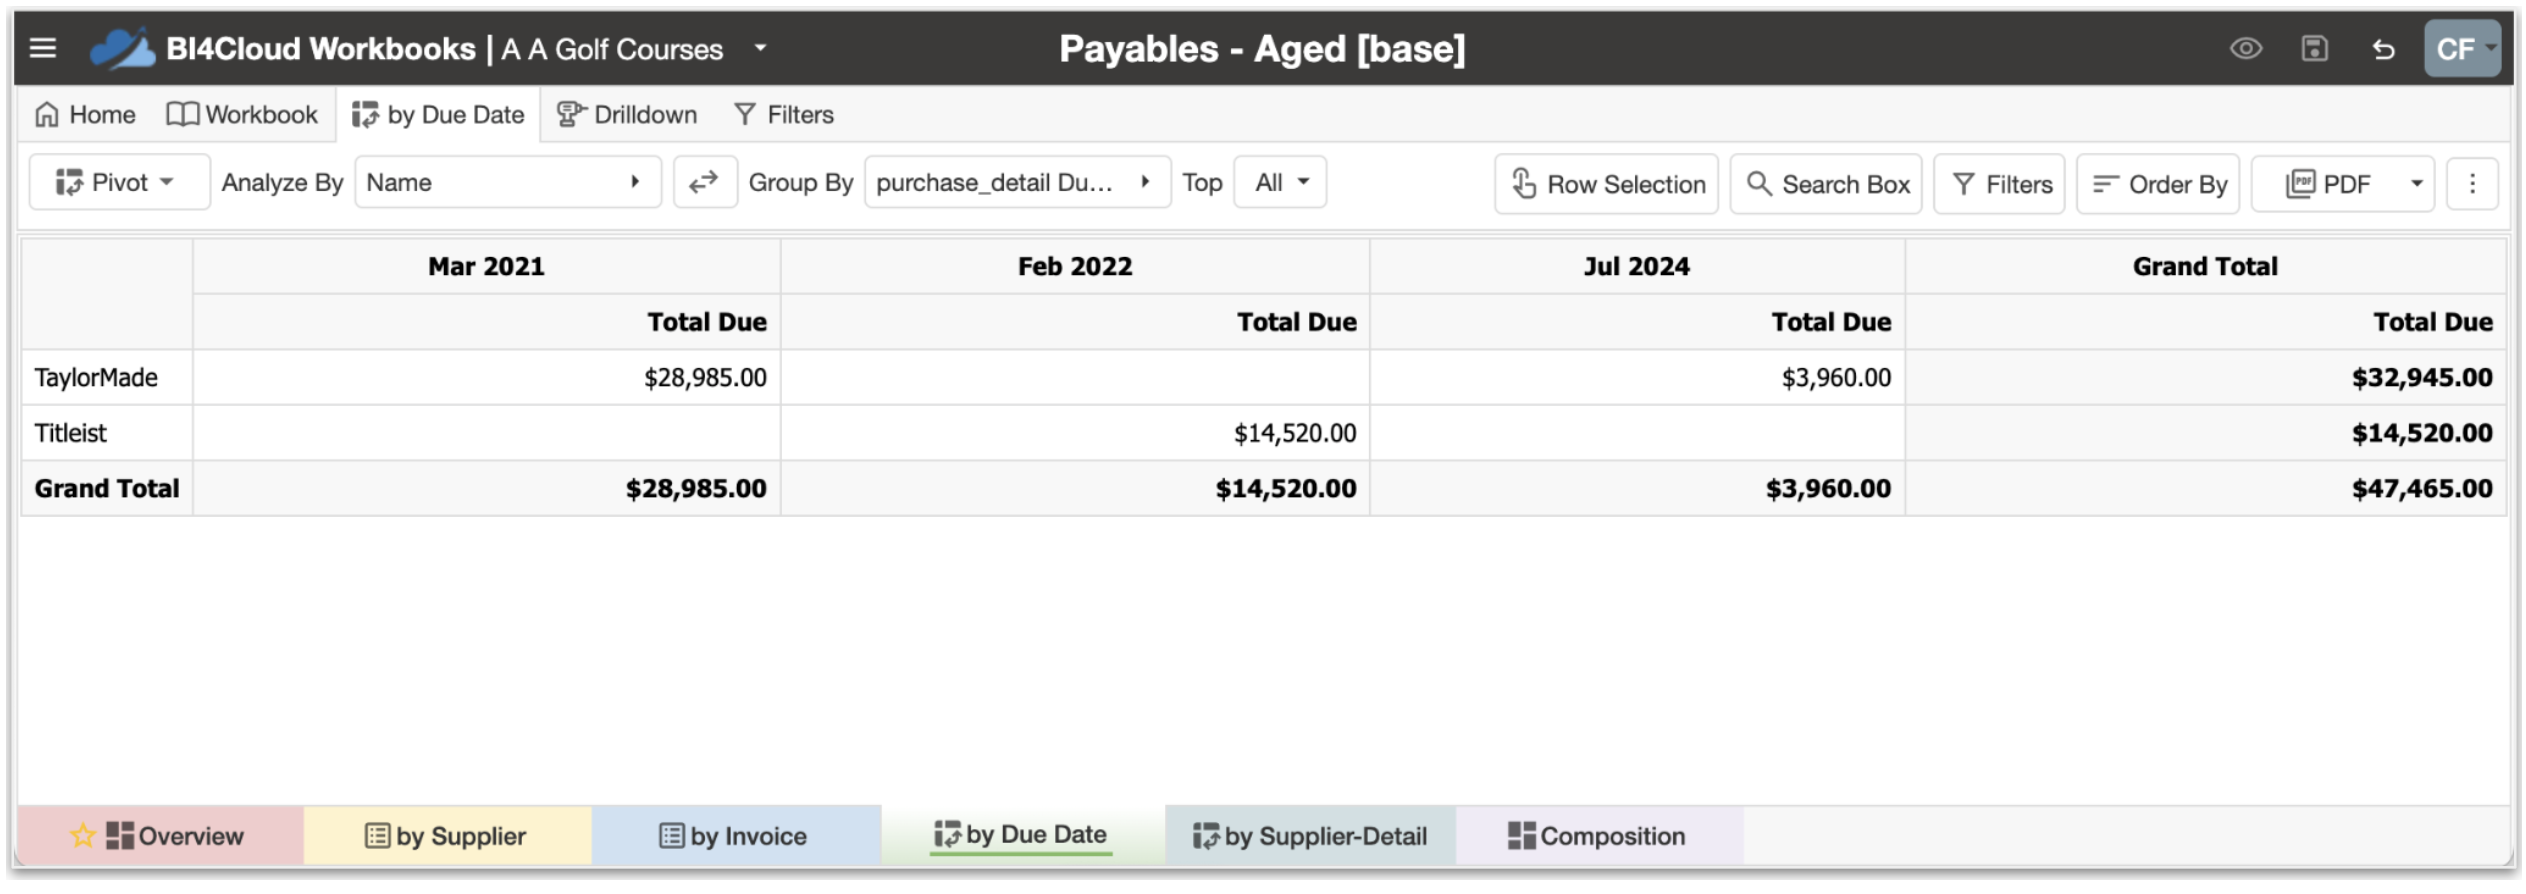Open the Overview sheet tab
This screenshot has height=894, width=2526.
coord(161,836)
